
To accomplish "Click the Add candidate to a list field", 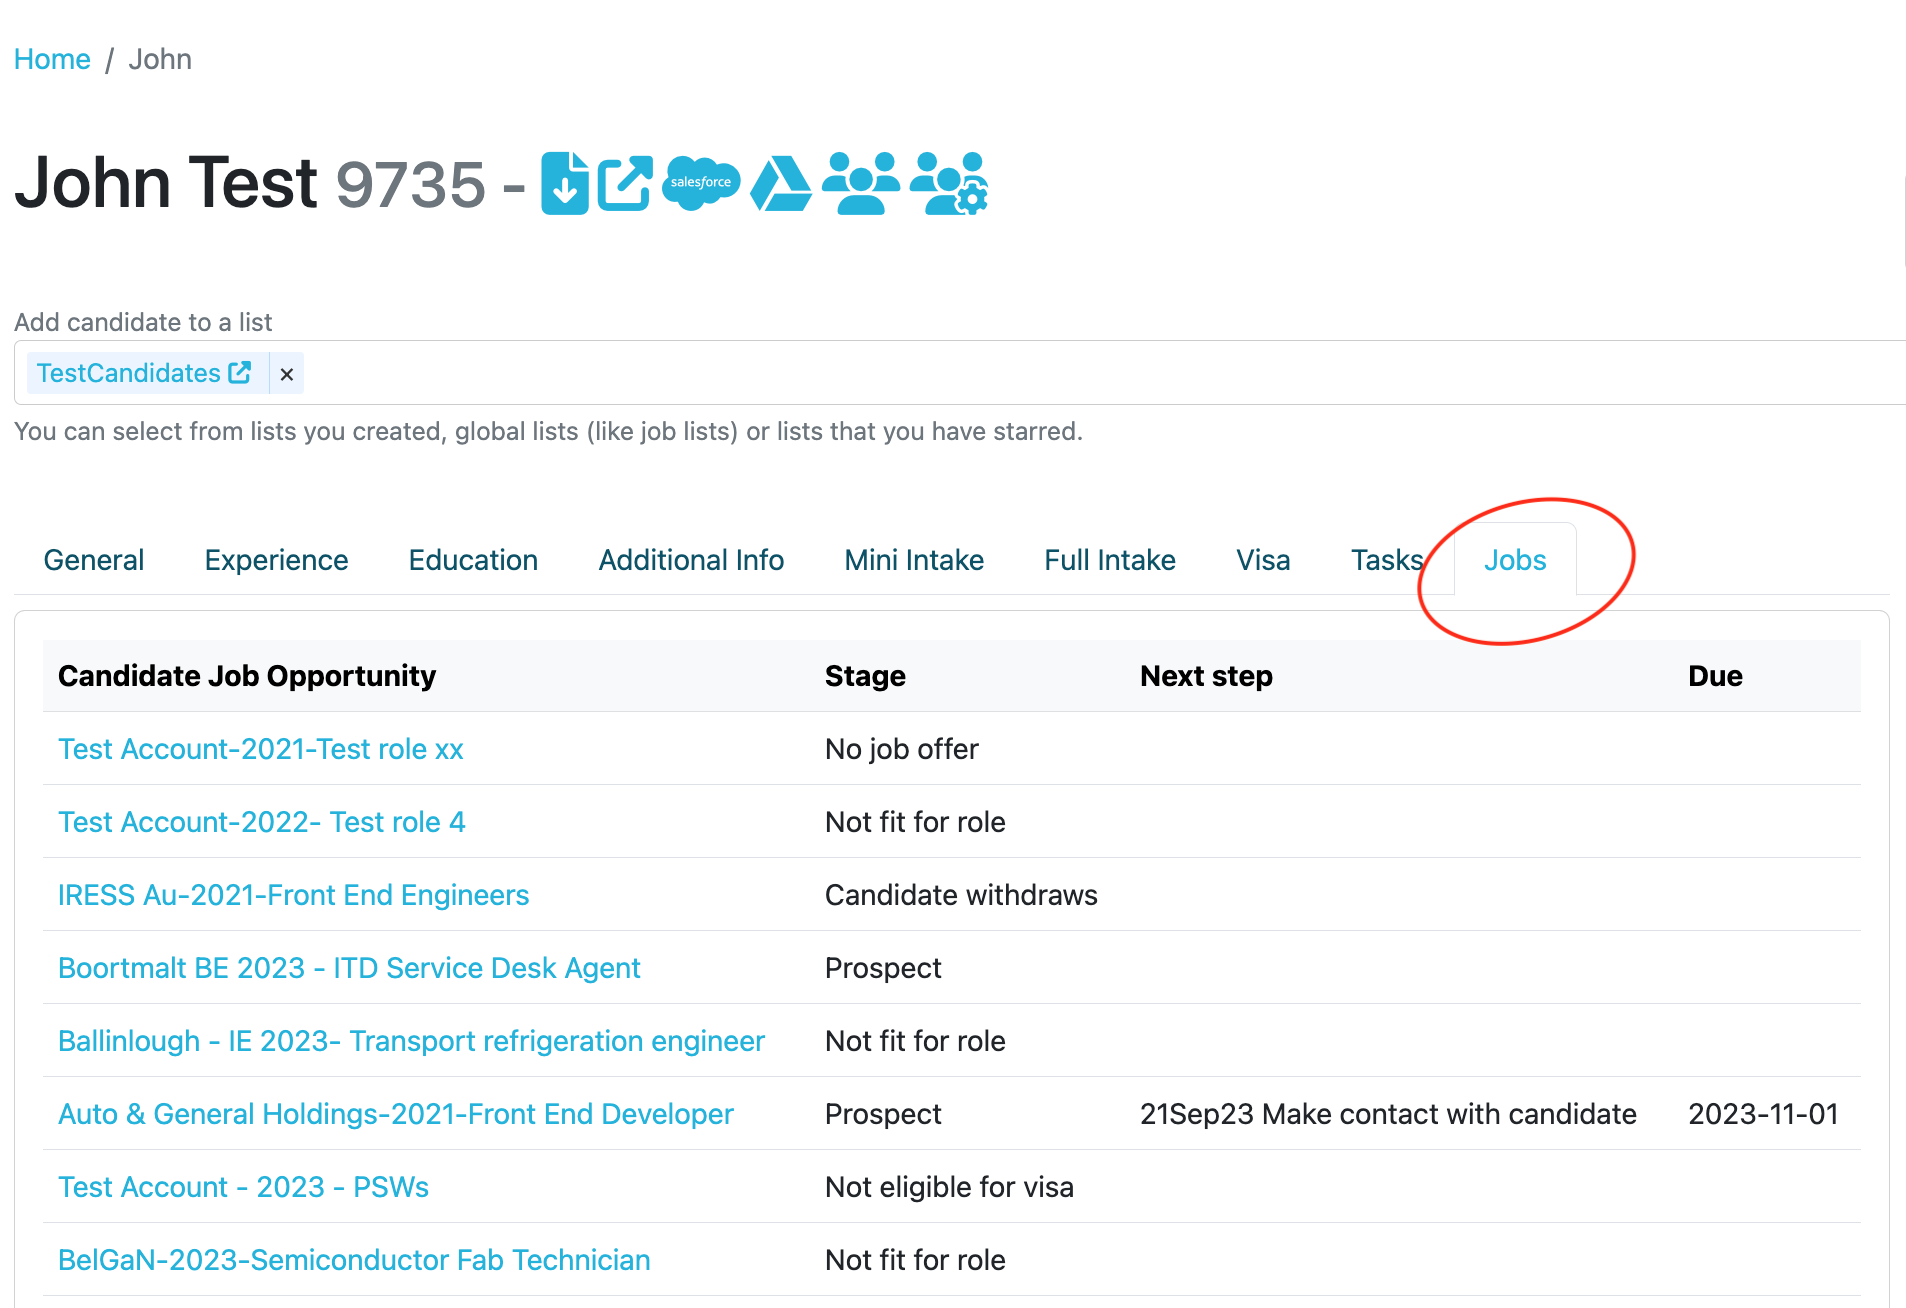I will [800, 372].
